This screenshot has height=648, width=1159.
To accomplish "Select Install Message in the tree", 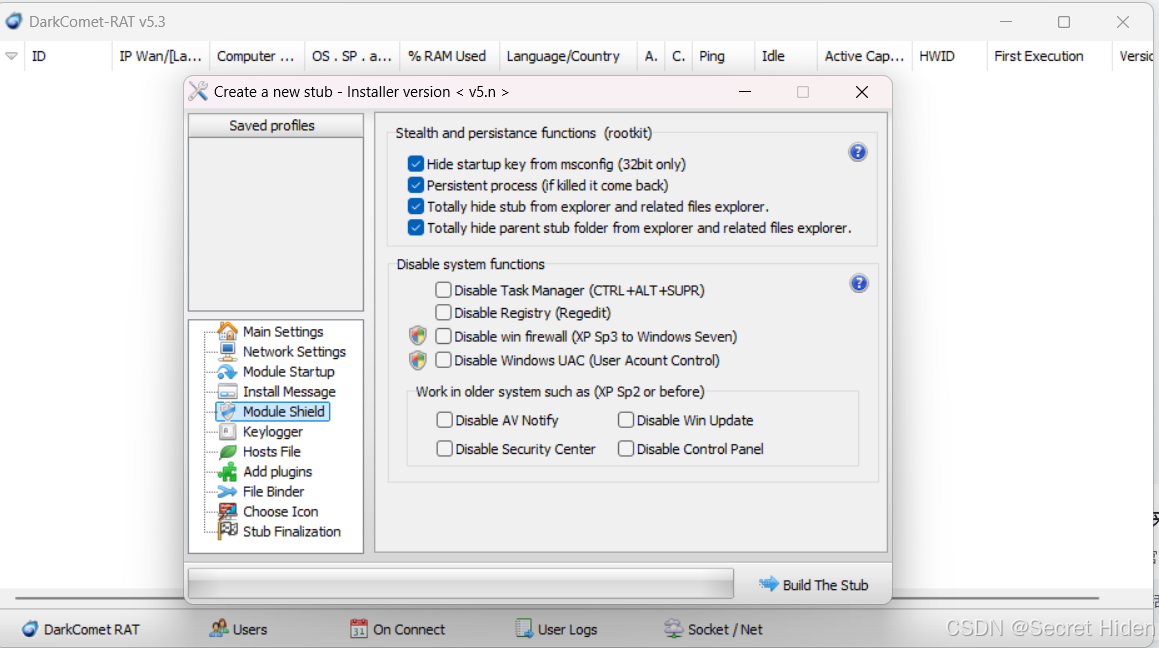I will [x=289, y=392].
